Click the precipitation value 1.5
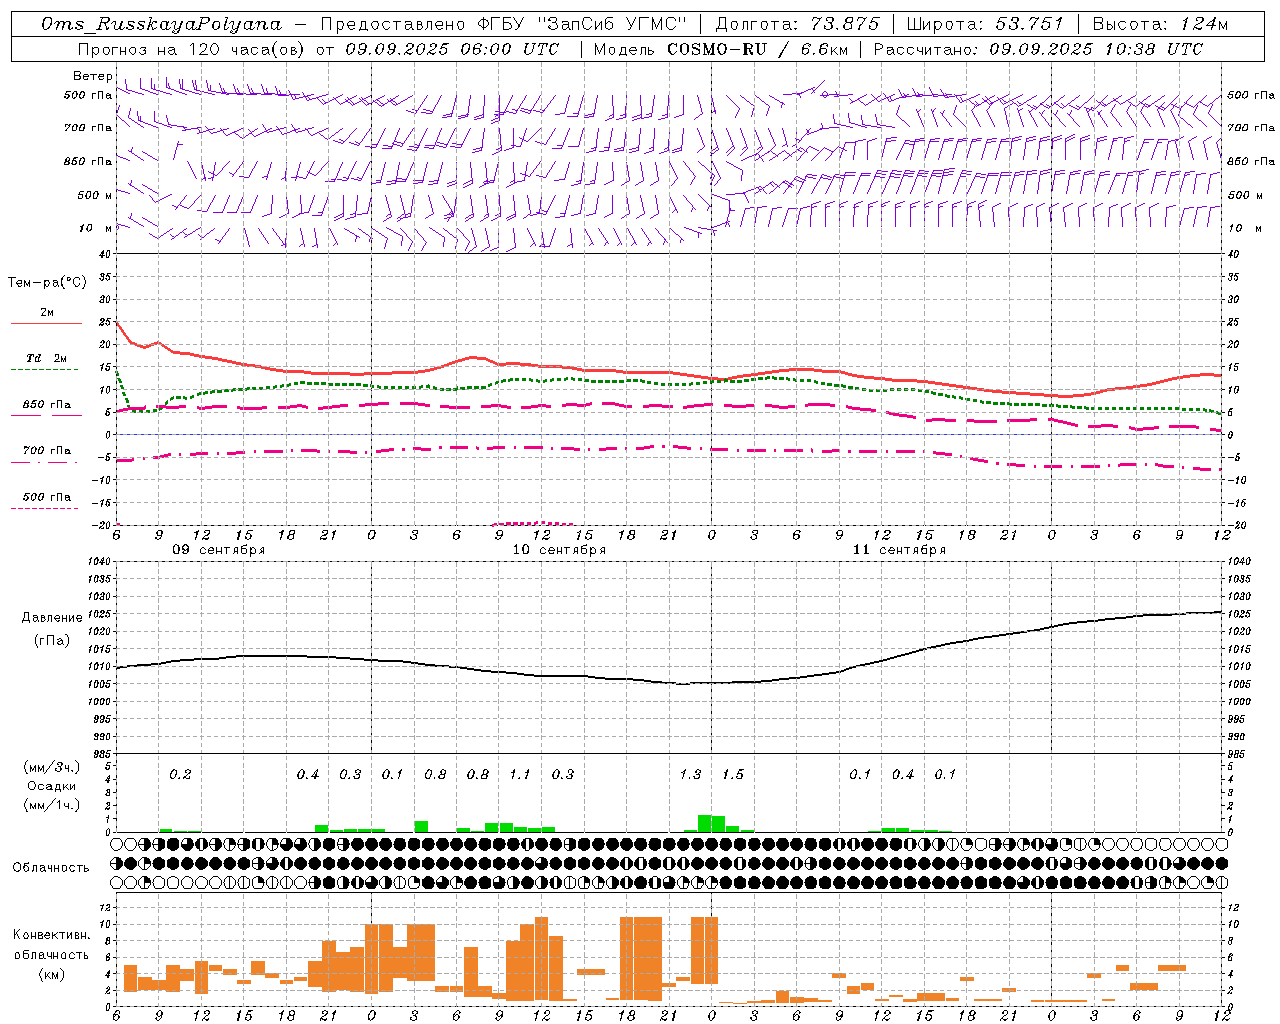The image size is (1280, 1024). [x=733, y=775]
